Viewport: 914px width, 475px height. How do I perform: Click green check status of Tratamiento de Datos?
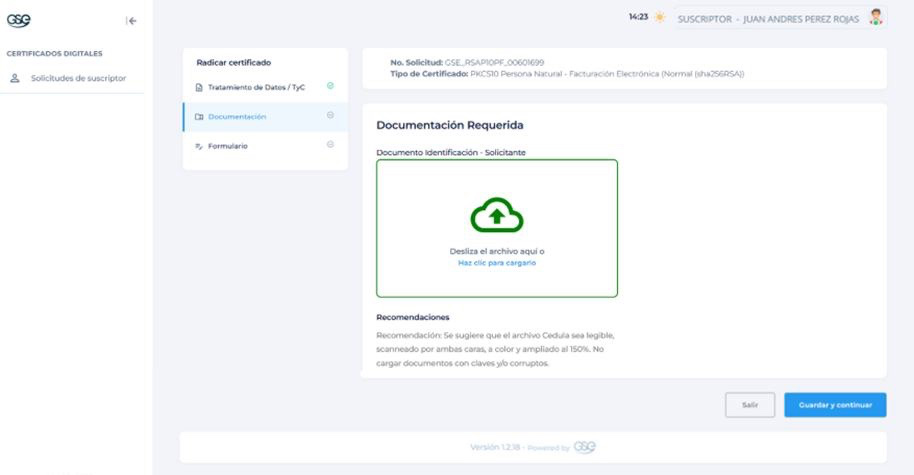[330, 86]
